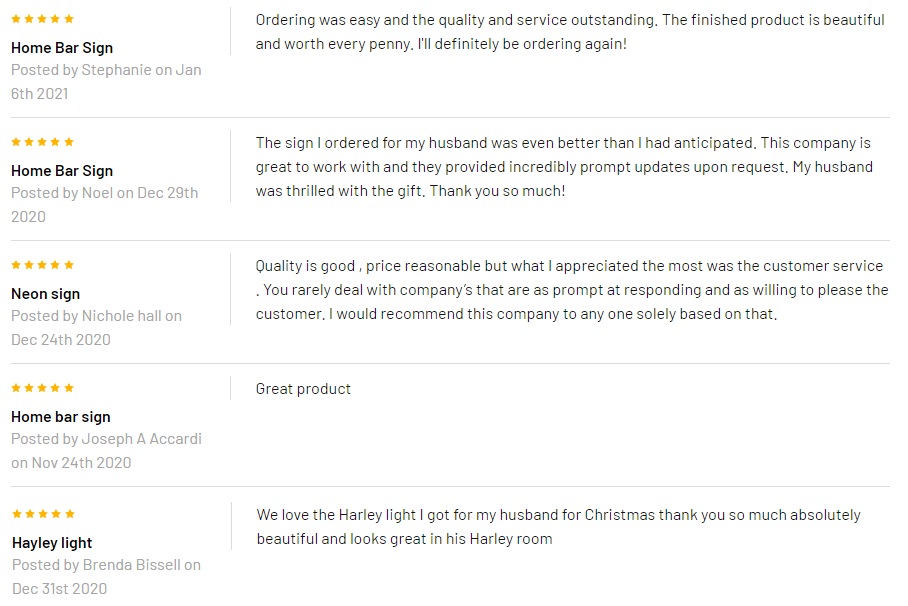Click the stars on Joseph A Accardi's review
The height and width of the screenshot is (606, 908).
(42, 388)
